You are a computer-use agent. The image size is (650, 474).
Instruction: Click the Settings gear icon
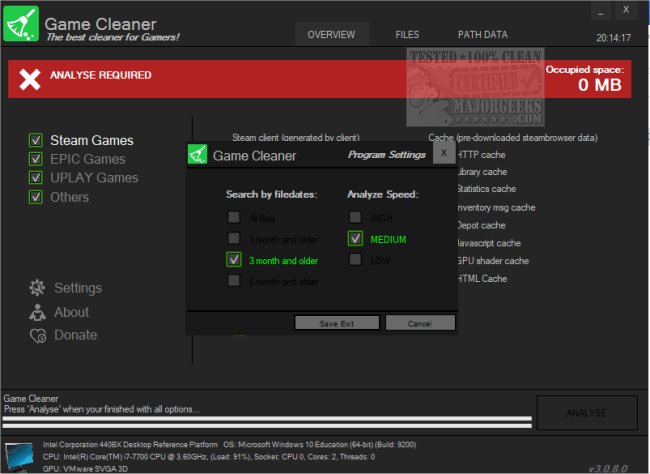[37, 287]
